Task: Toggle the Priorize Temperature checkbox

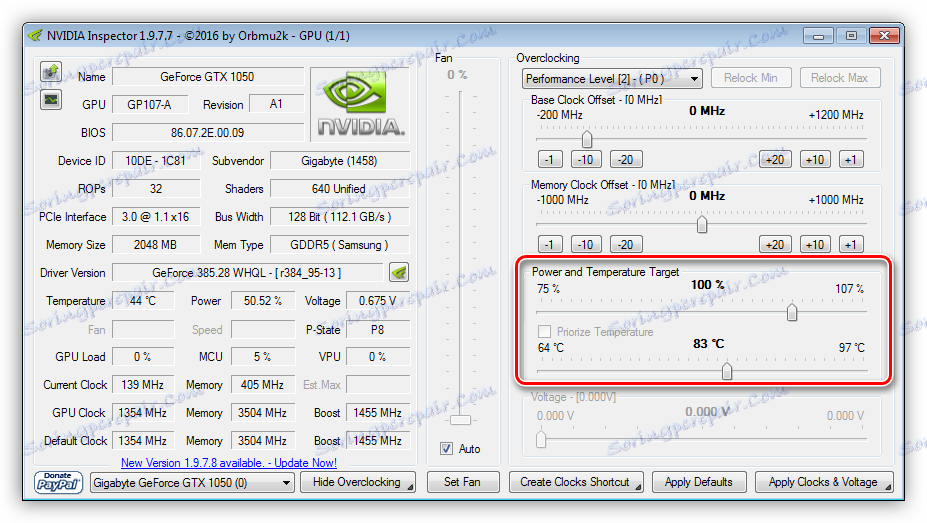Action: pos(544,332)
